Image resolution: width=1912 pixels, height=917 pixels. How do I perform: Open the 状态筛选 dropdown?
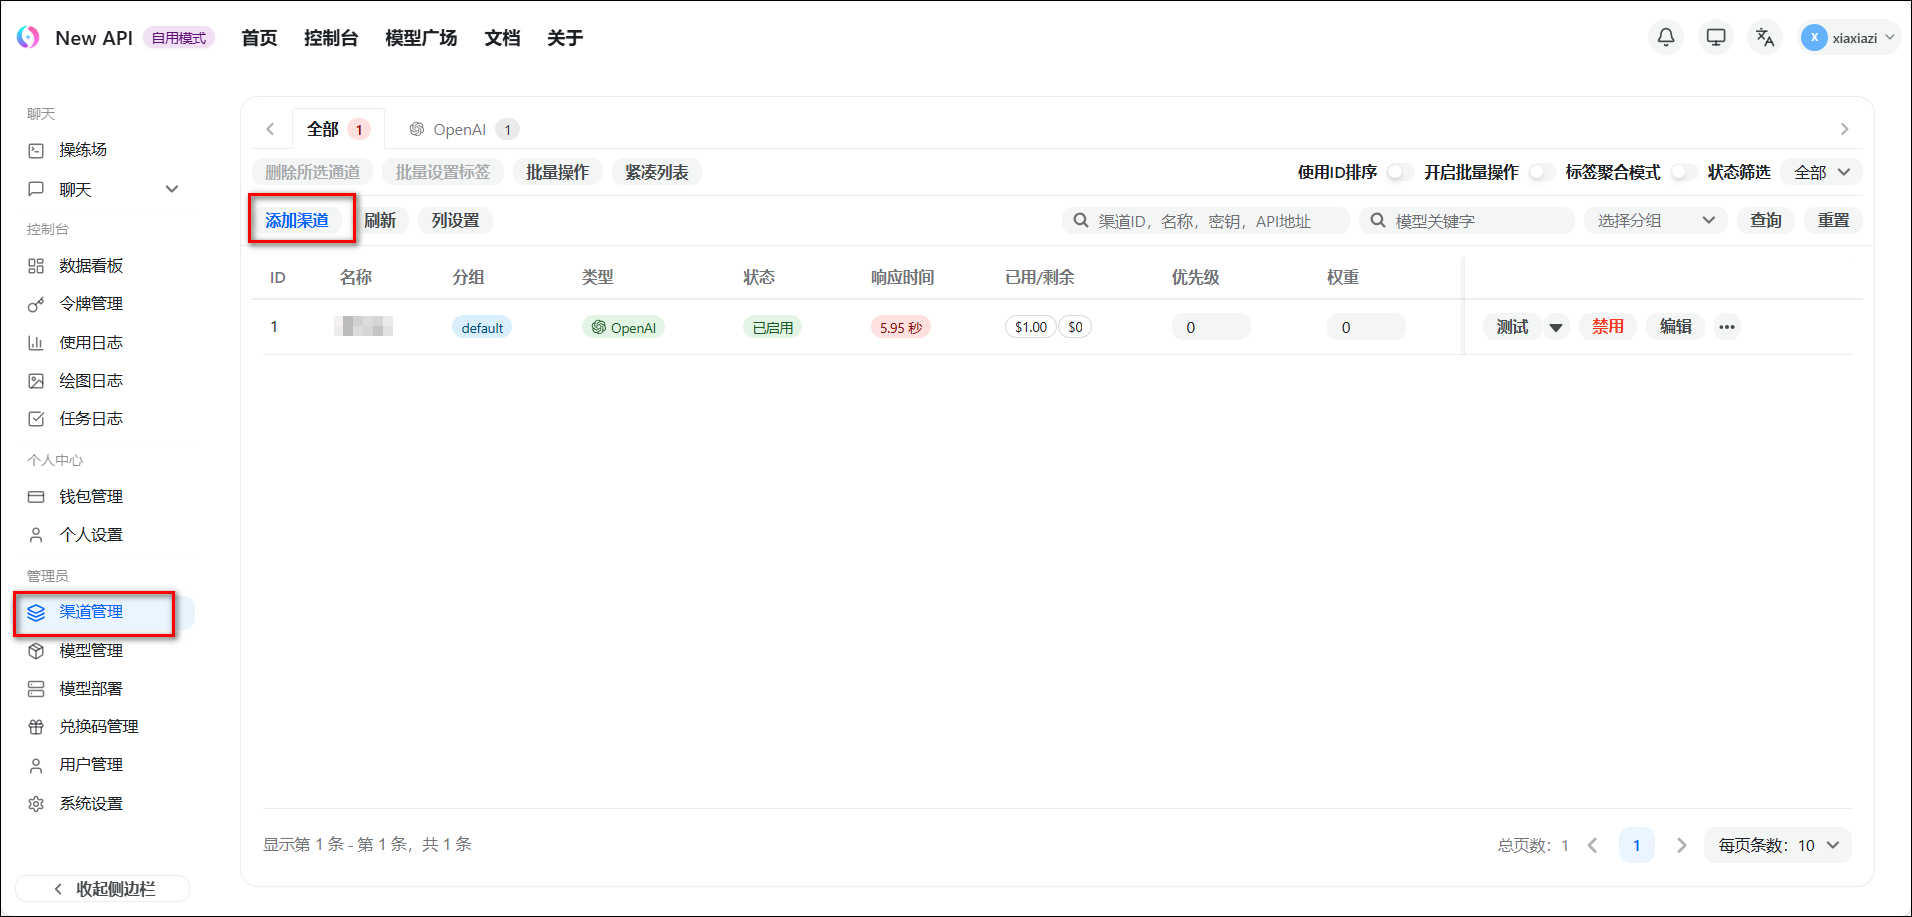point(1821,172)
